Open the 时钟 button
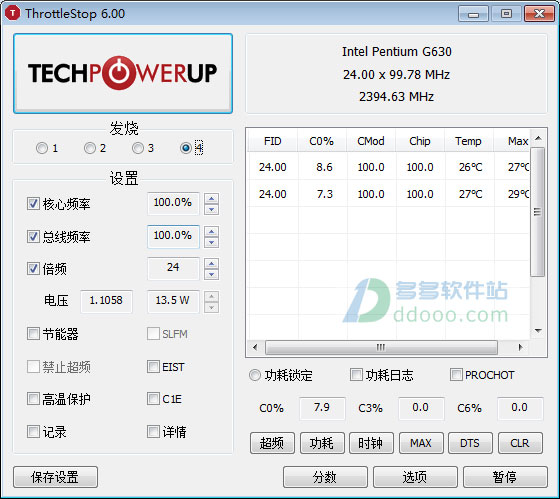560x499 pixels. tap(371, 443)
